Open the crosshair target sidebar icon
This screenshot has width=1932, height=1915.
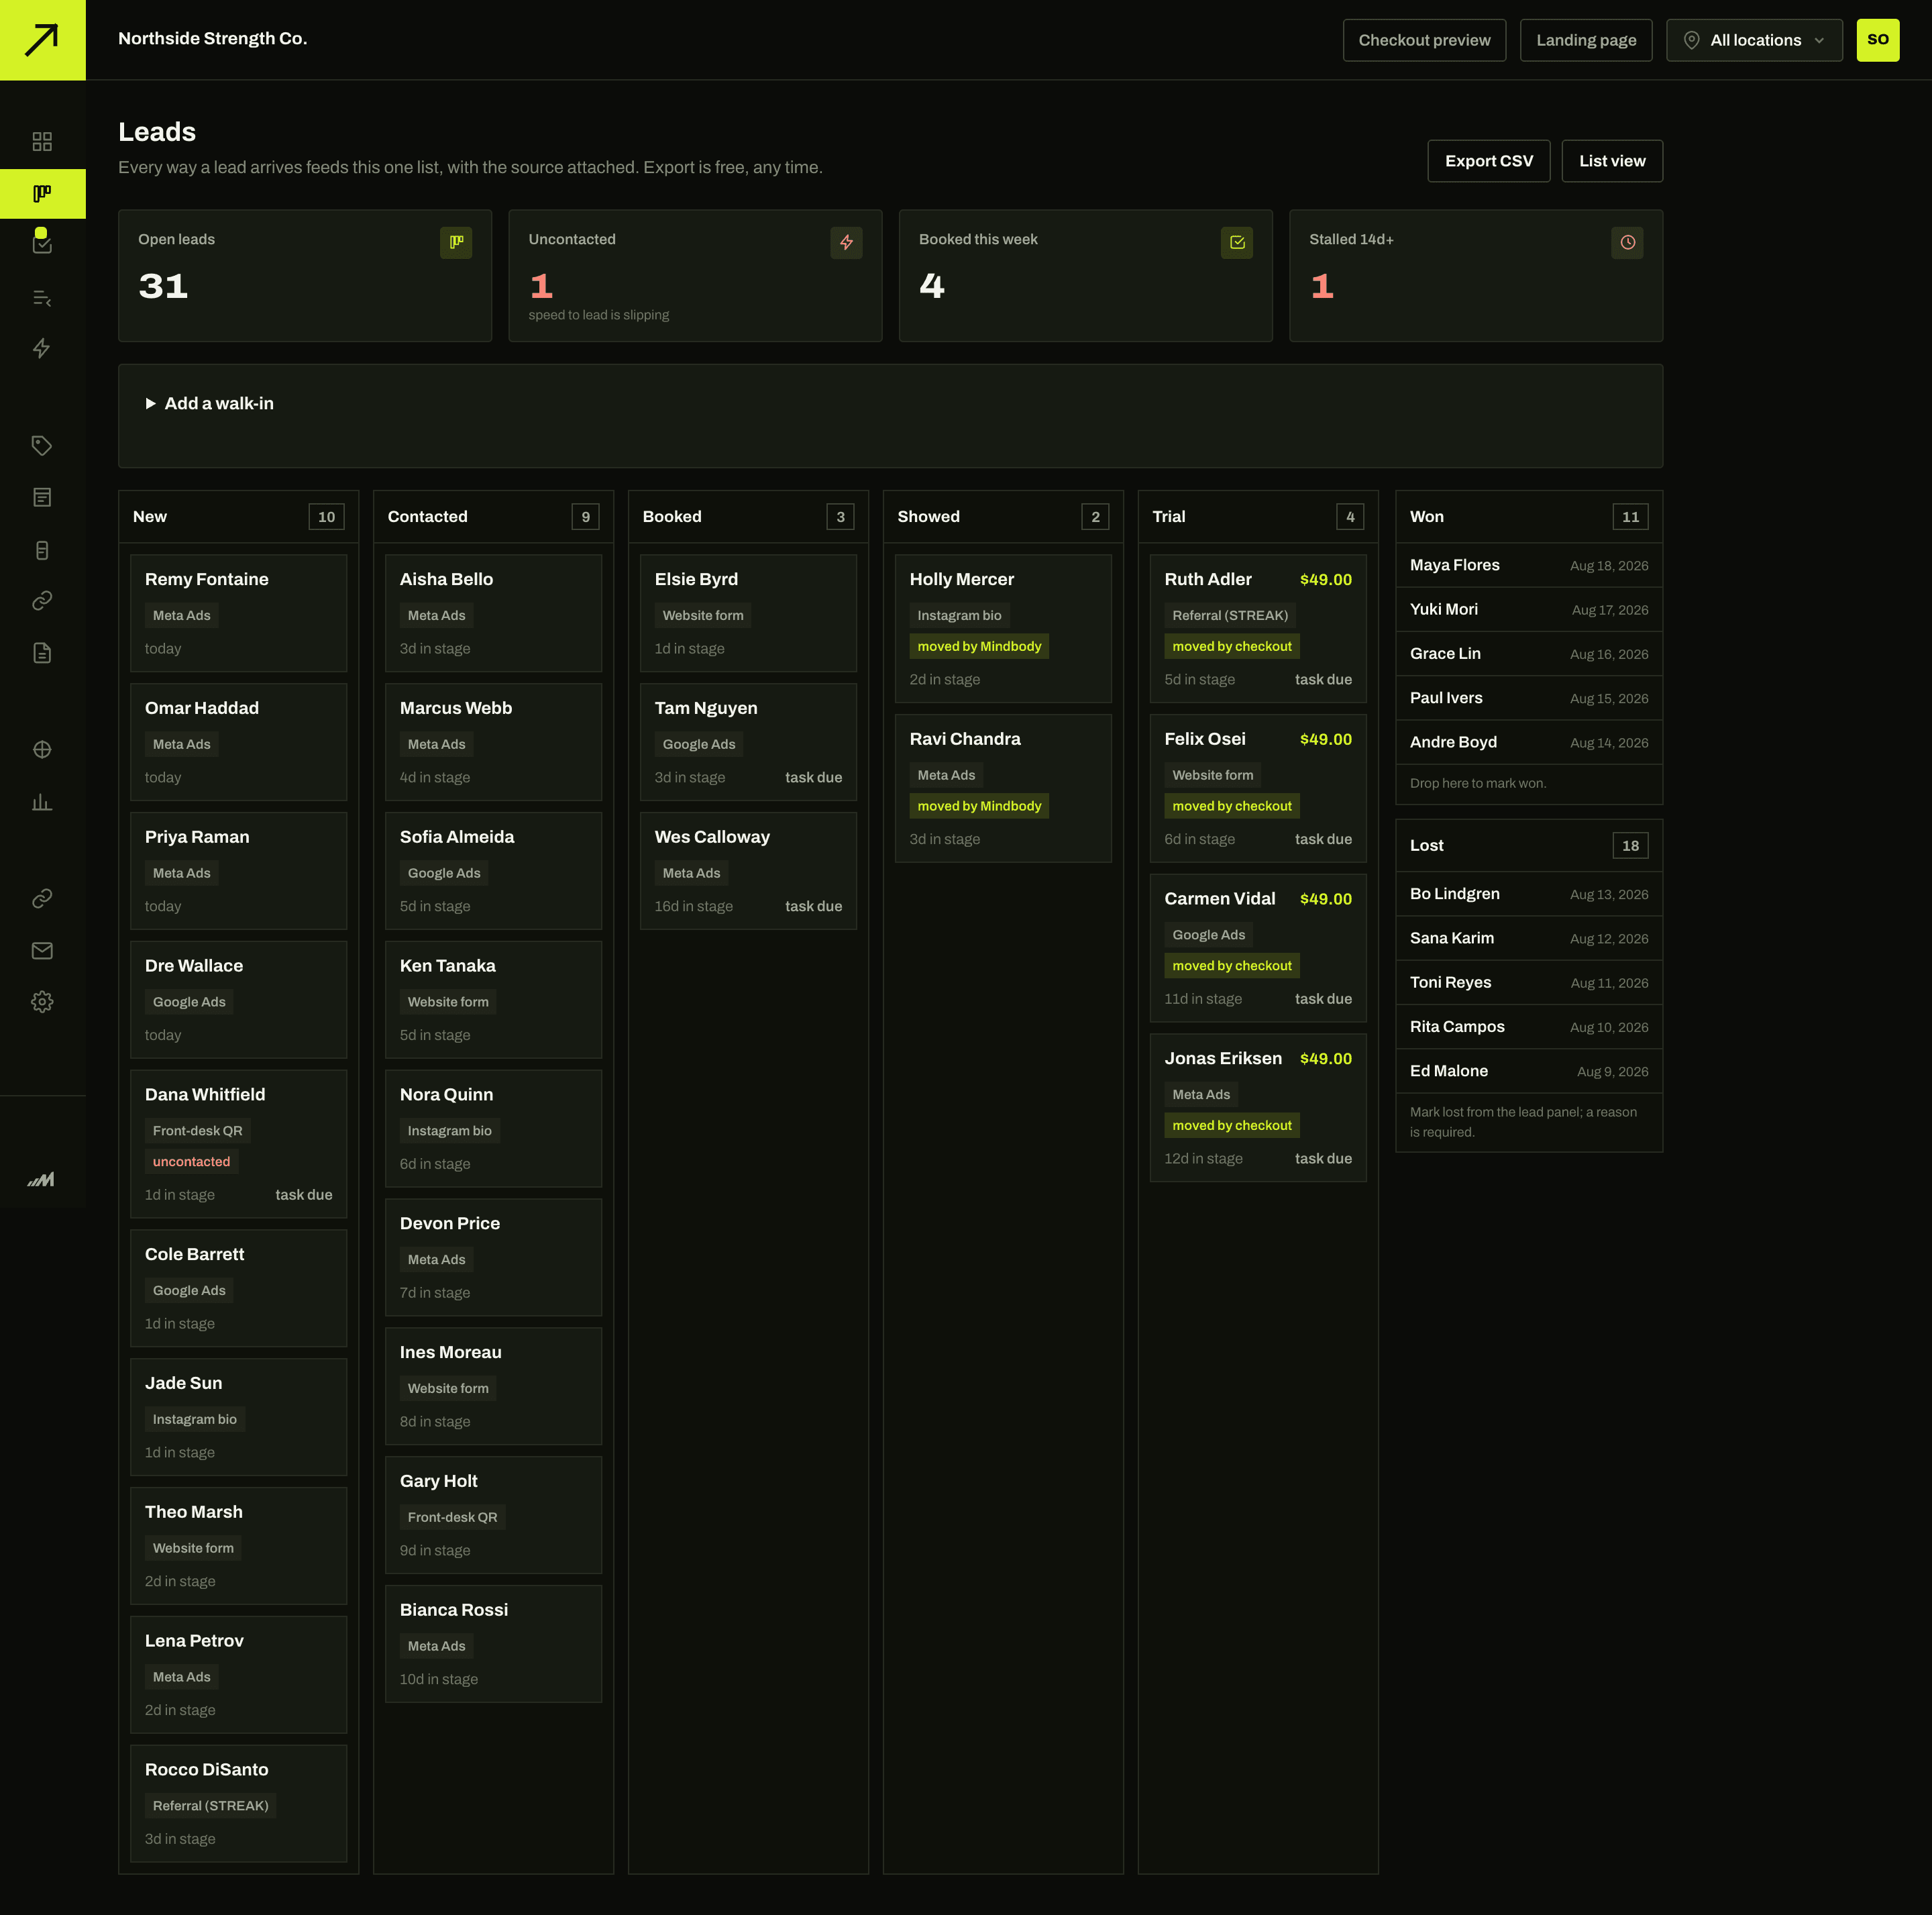pyautogui.click(x=42, y=749)
